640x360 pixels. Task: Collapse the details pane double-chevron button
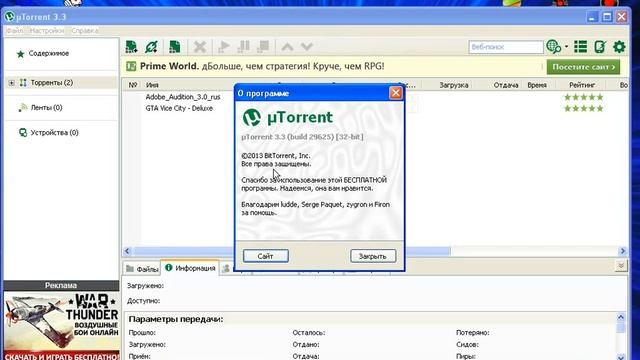click(621, 266)
